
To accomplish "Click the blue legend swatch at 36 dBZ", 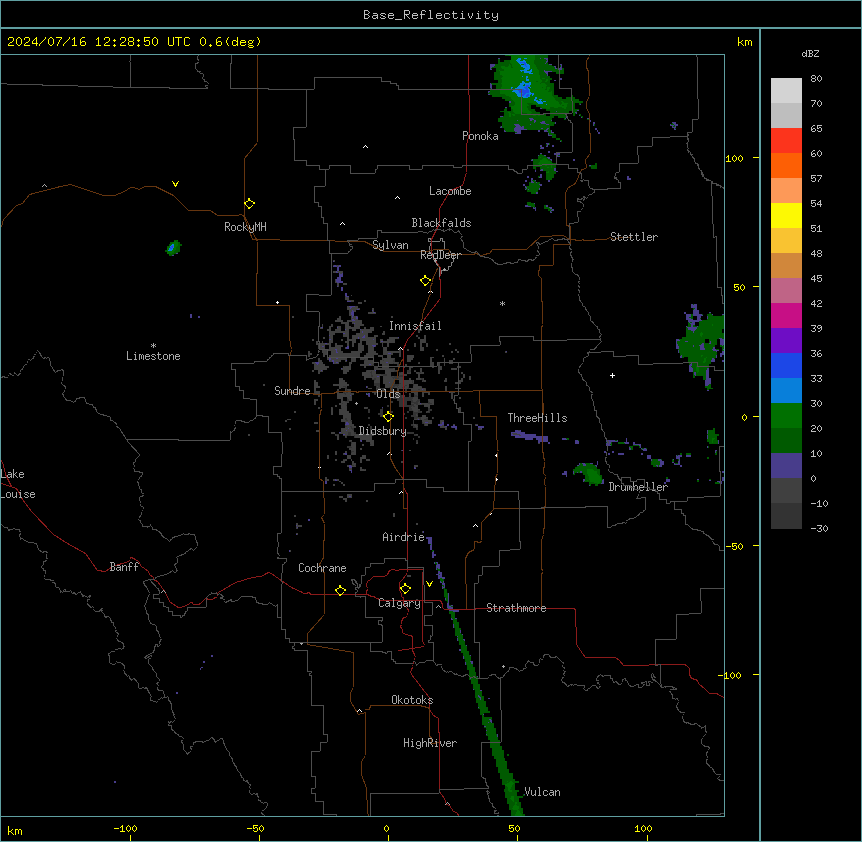I will click(786, 365).
